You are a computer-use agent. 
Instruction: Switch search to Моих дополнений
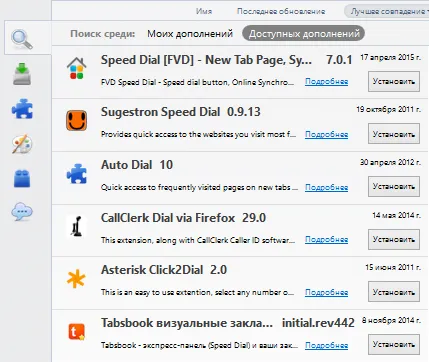190,34
